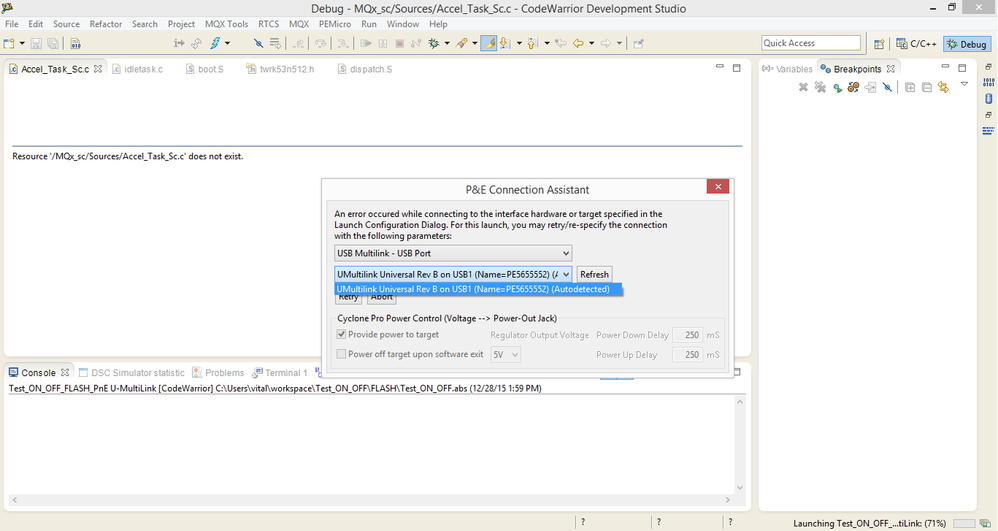Click the Terminate debug icon

coord(399,43)
